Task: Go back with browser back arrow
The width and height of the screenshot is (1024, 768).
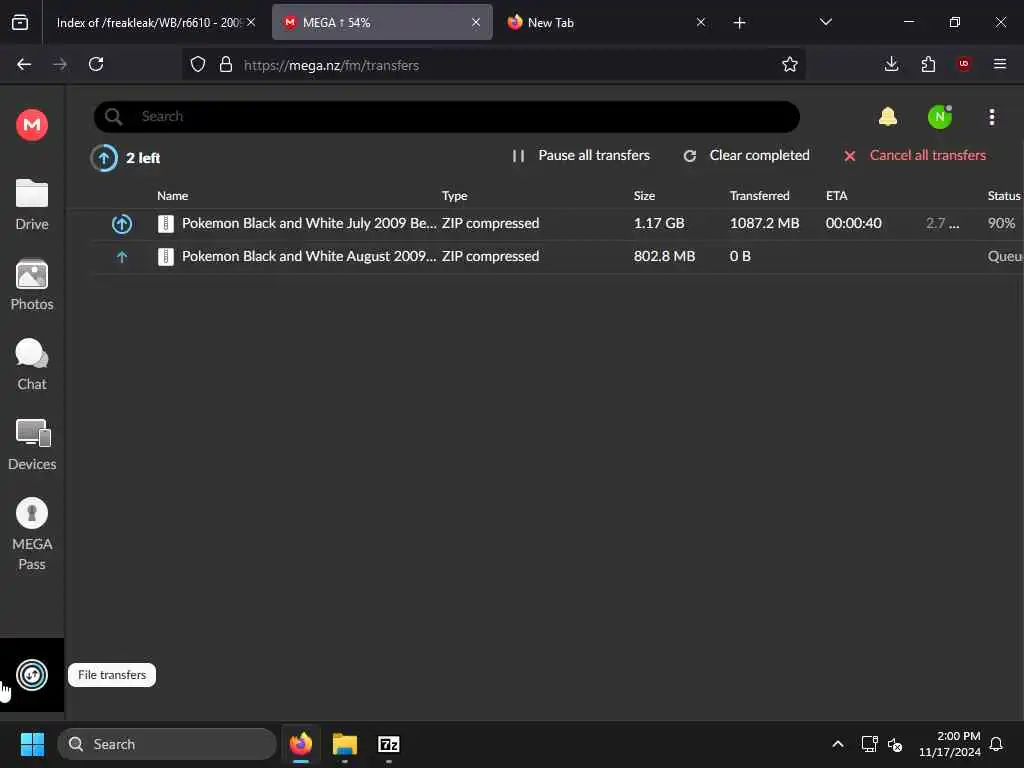Action: click(24, 65)
